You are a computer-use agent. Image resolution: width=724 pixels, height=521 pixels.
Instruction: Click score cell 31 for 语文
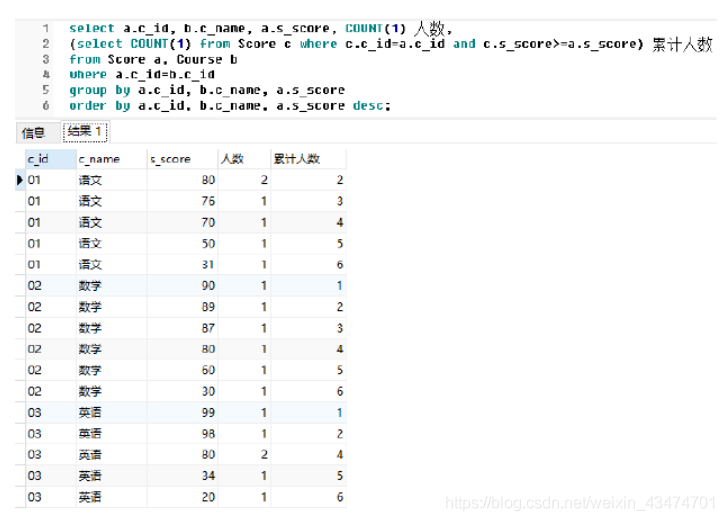[182, 264]
